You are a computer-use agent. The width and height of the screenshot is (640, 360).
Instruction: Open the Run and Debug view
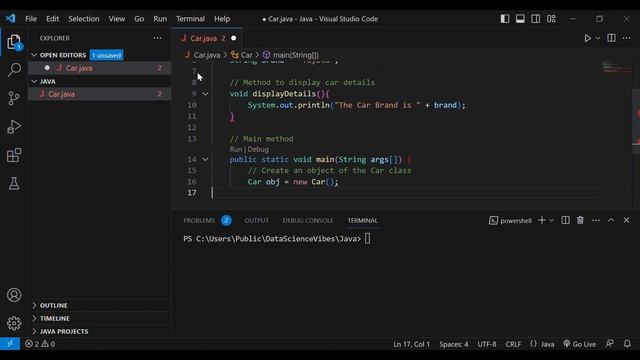[x=14, y=127]
